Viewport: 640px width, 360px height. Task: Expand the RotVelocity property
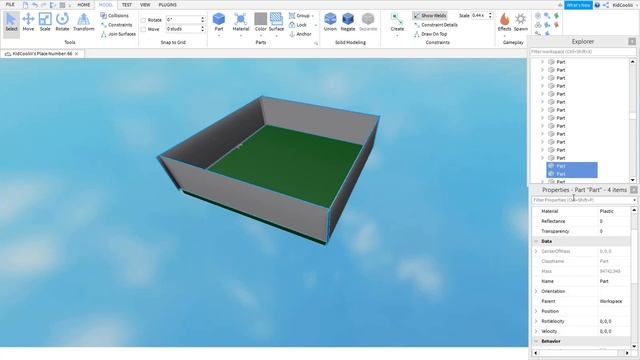pyautogui.click(x=536, y=321)
